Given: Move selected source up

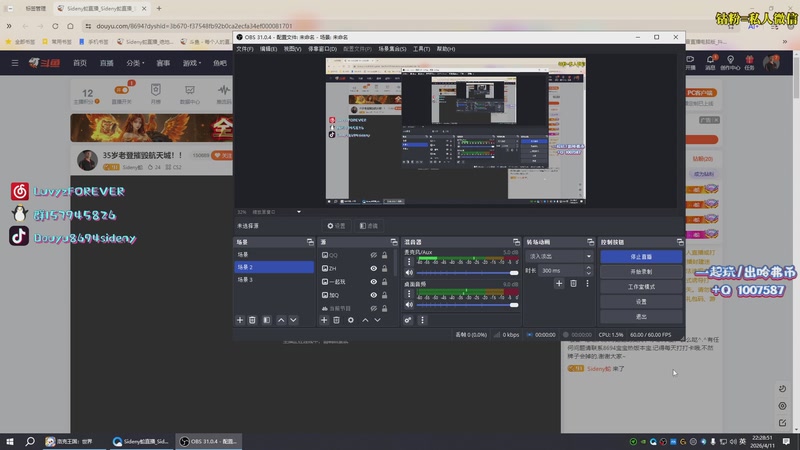Looking at the screenshot, I should pos(365,320).
